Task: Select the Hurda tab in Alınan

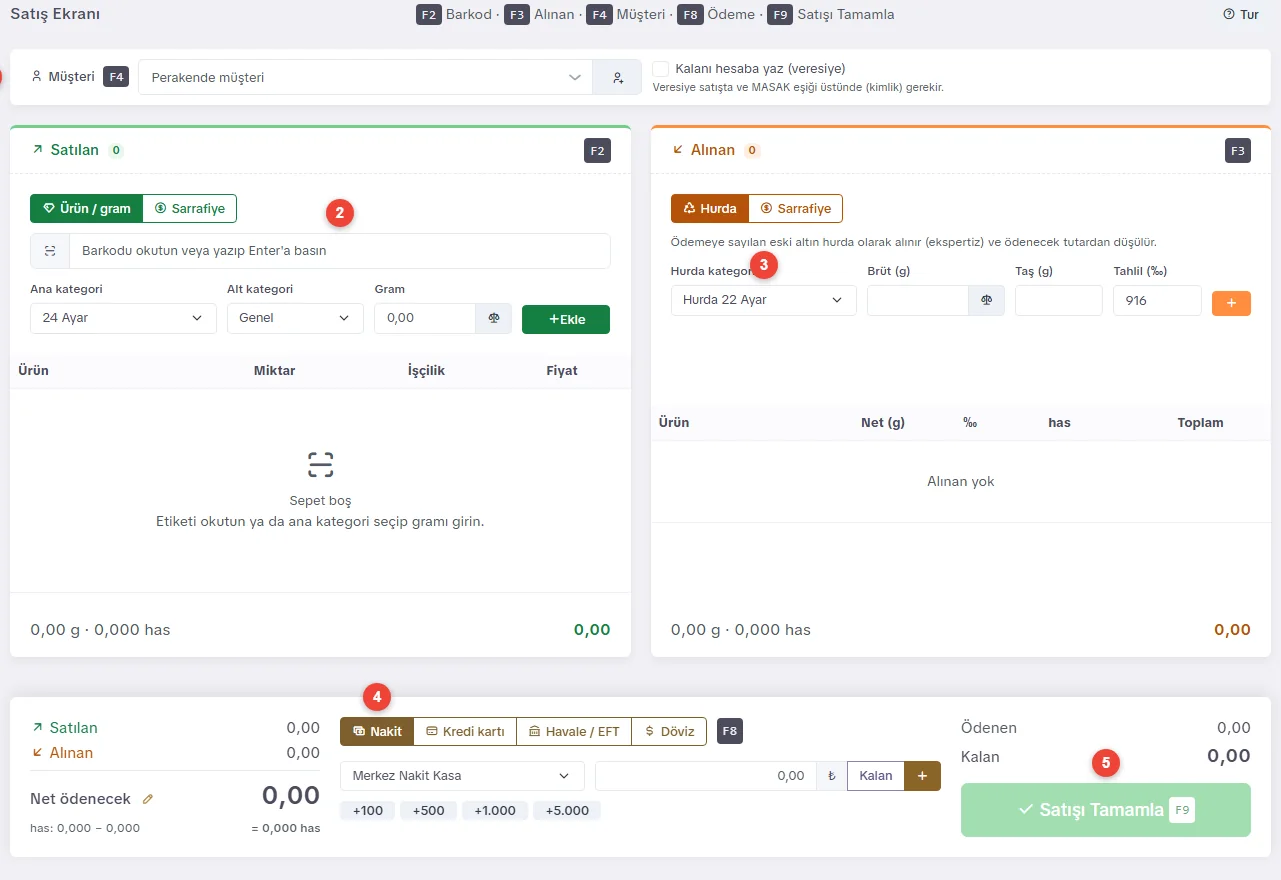Action: coord(710,208)
